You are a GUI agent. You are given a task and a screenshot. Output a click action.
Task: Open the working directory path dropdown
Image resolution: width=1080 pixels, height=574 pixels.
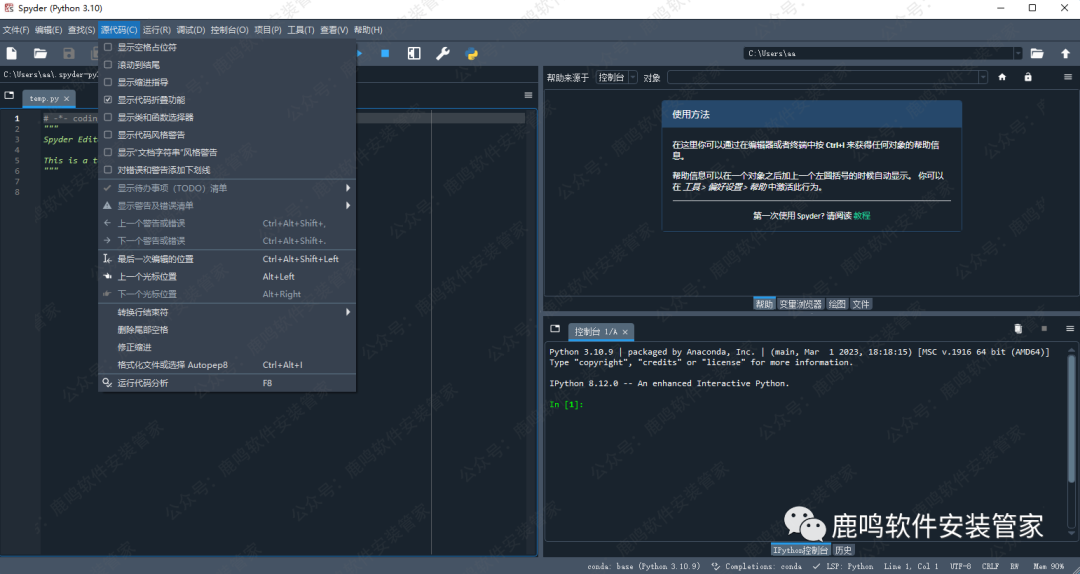(x=1018, y=54)
